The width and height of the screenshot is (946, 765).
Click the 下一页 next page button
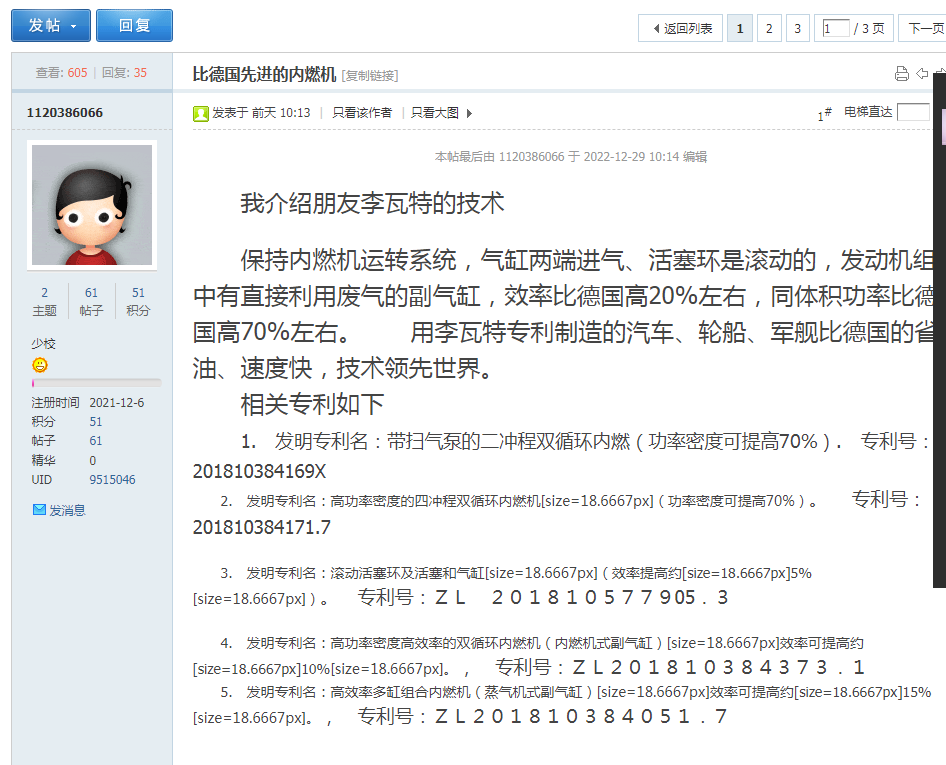coord(924,29)
